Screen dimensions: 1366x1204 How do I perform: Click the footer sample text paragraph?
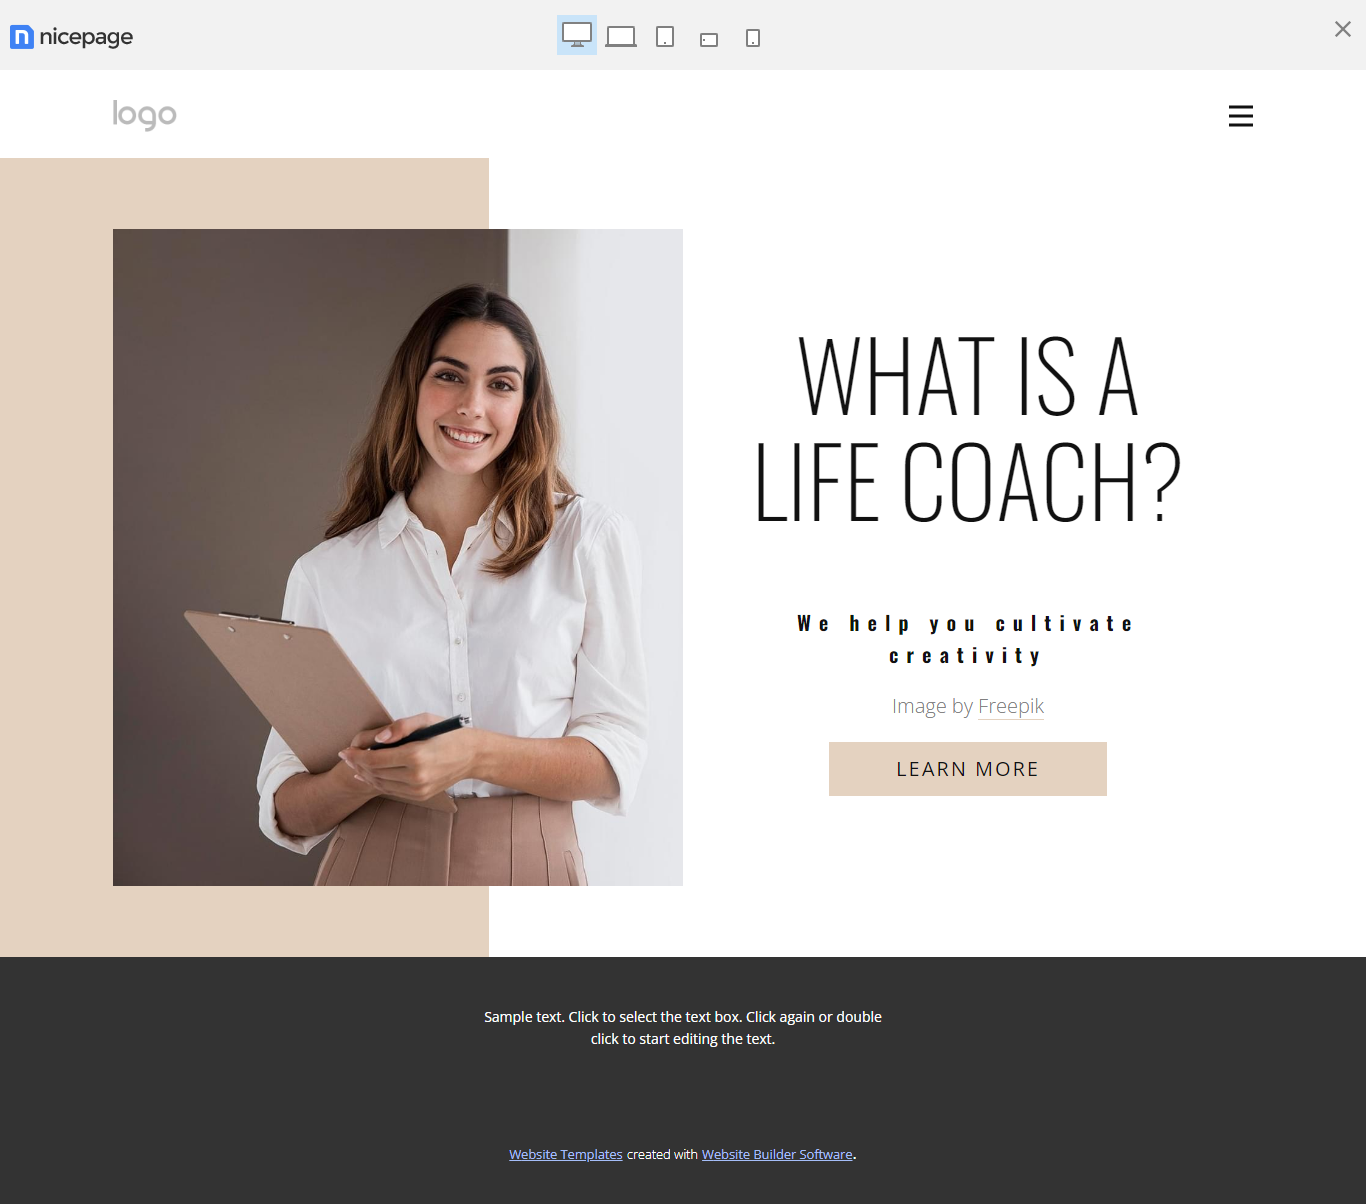(x=683, y=1027)
